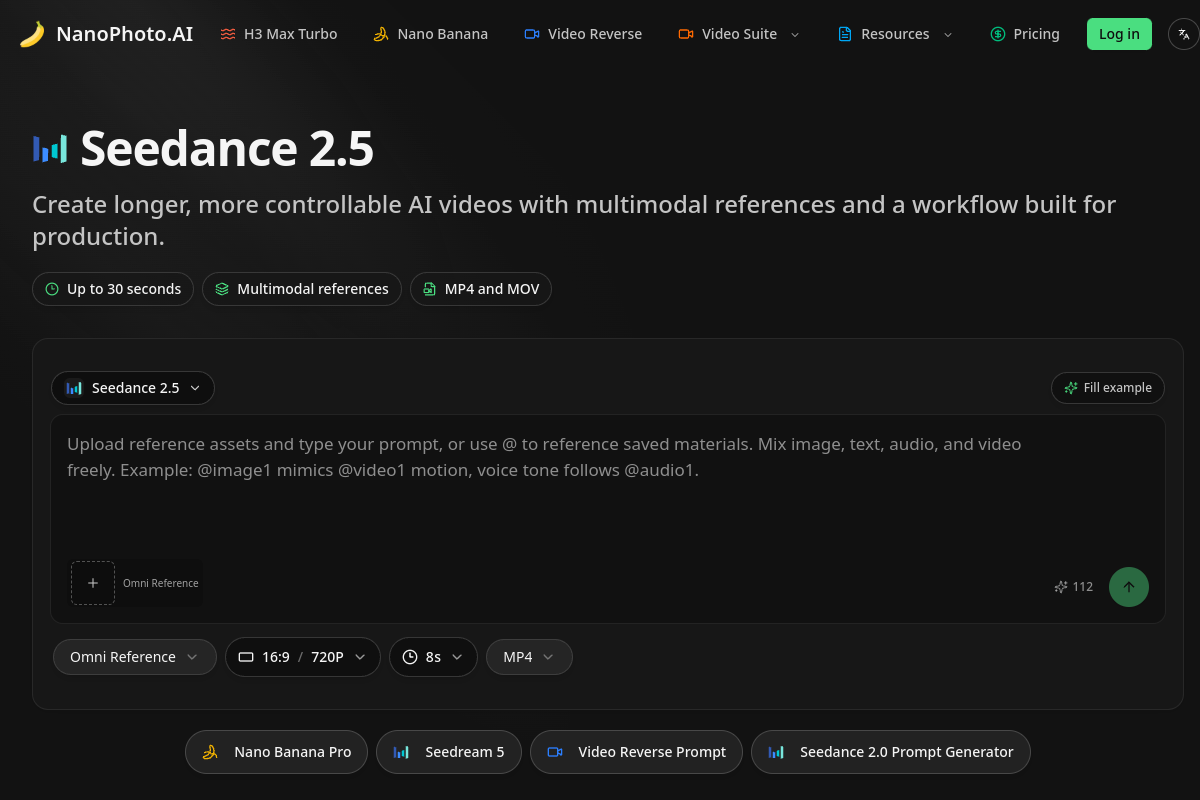Change the 16:9 / 720P aspect and resolution setting
The height and width of the screenshot is (800, 1200).
[x=303, y=657]
